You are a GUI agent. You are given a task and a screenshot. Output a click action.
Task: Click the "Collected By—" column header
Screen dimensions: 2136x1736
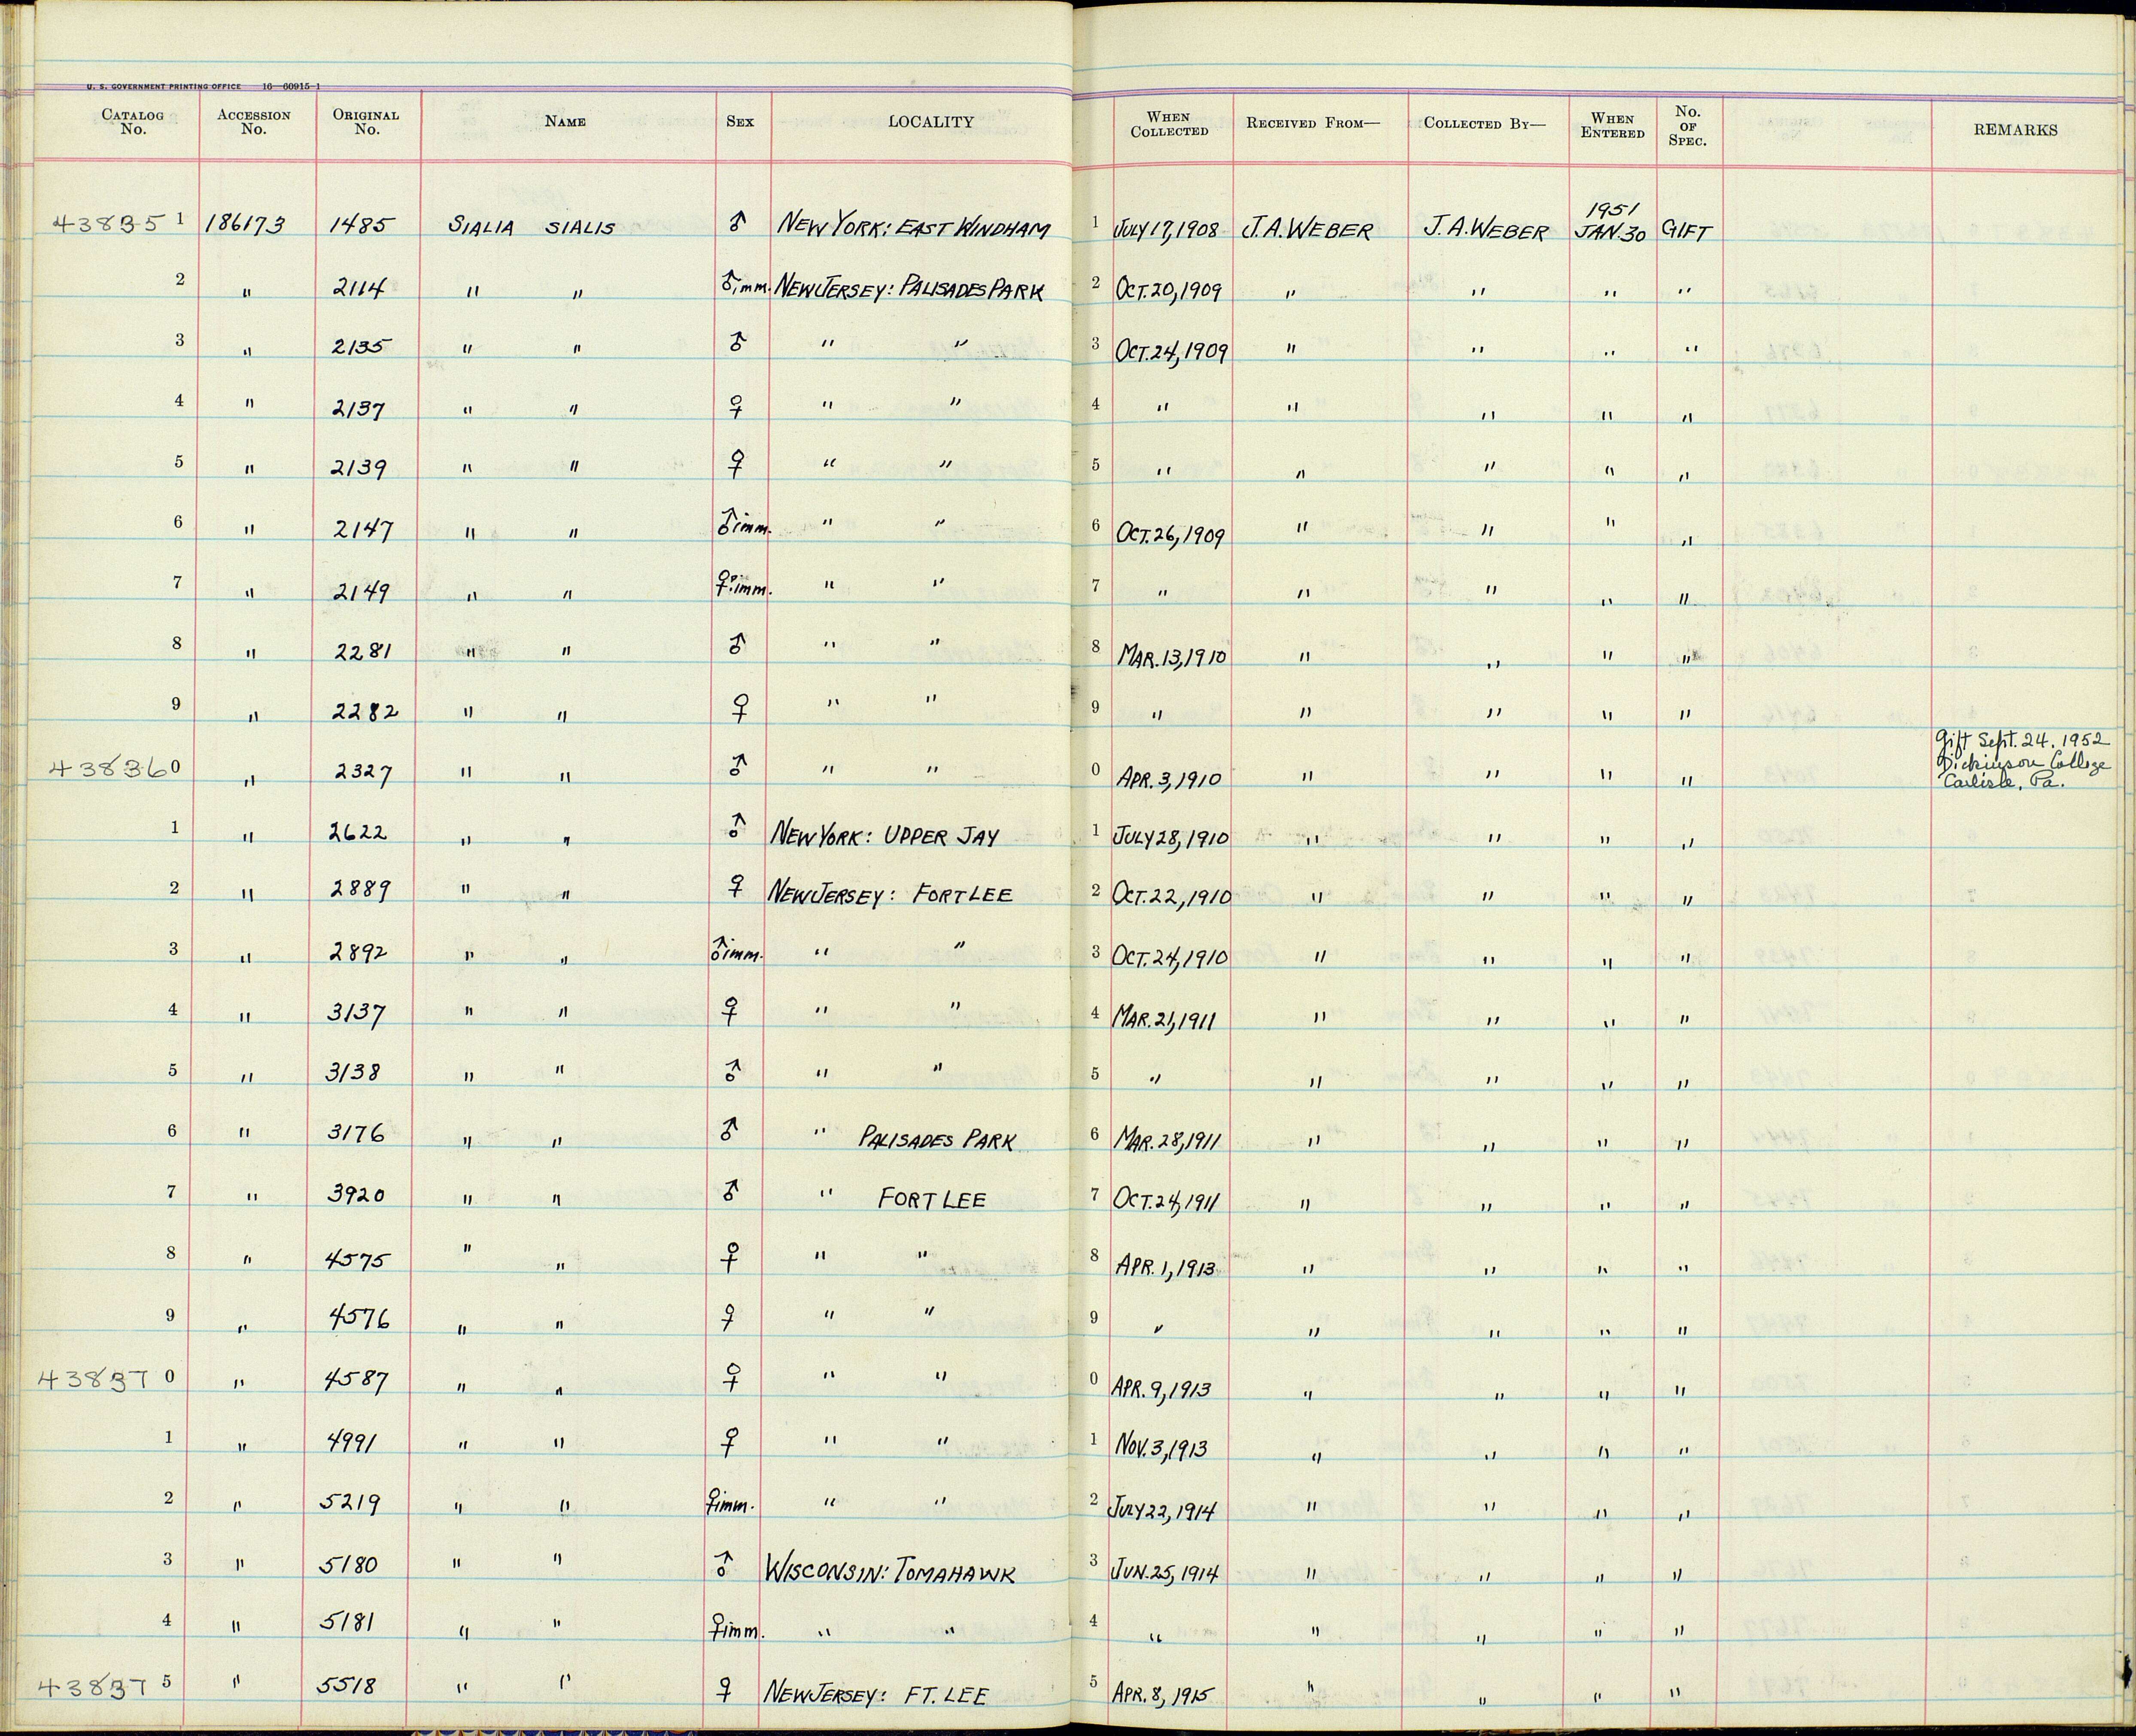[1485, 124]
